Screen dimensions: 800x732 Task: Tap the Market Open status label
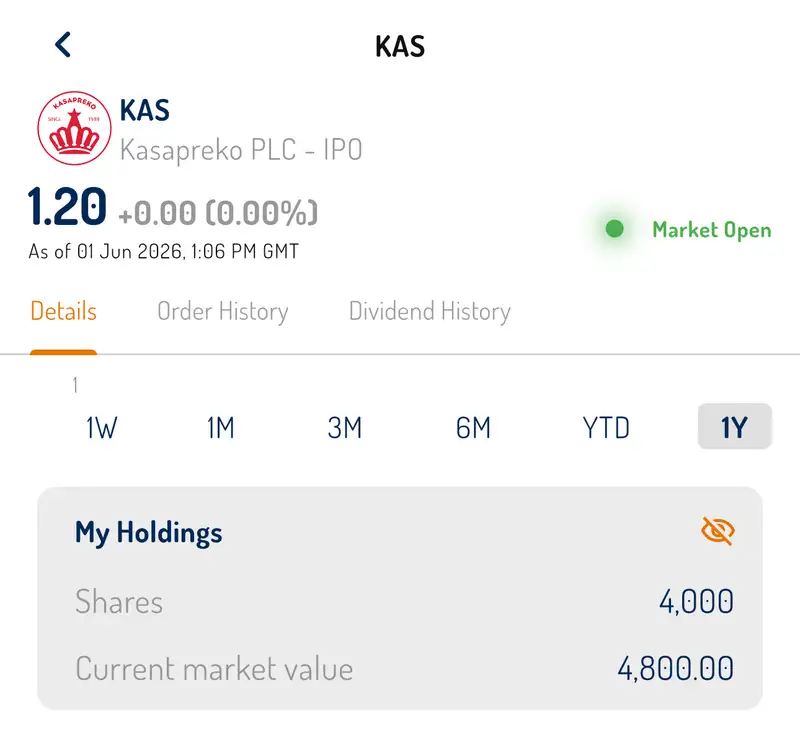(x=712, y=230)
